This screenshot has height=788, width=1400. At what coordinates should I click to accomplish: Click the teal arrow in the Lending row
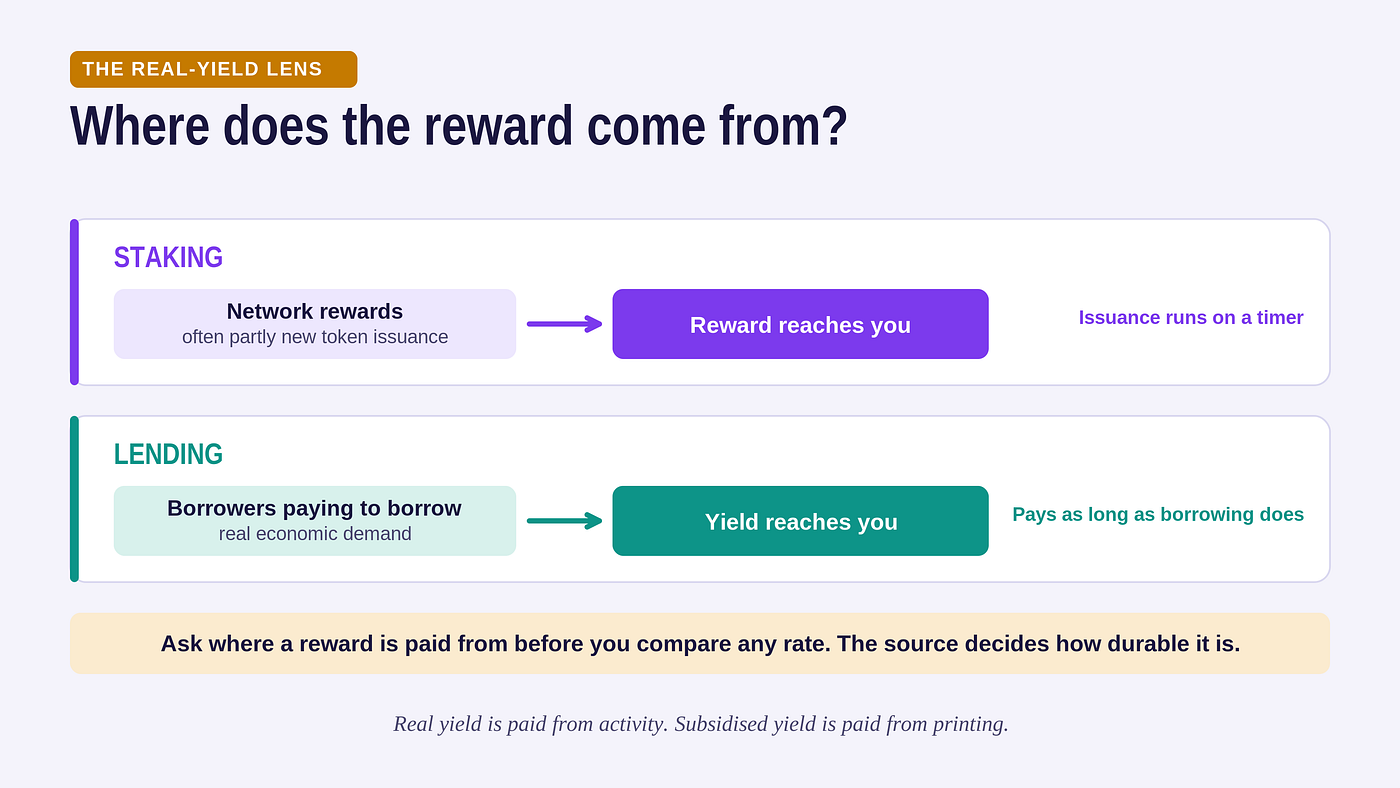565,521
